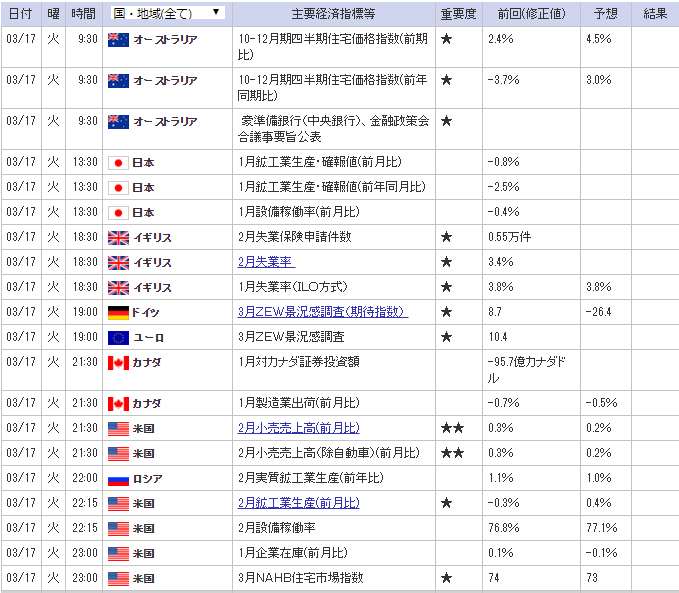Viewport: 679px width, 593px height.
Task: Select the 2月実質鉱工業生産(前年比) indicator text
Action: point(310,478)
